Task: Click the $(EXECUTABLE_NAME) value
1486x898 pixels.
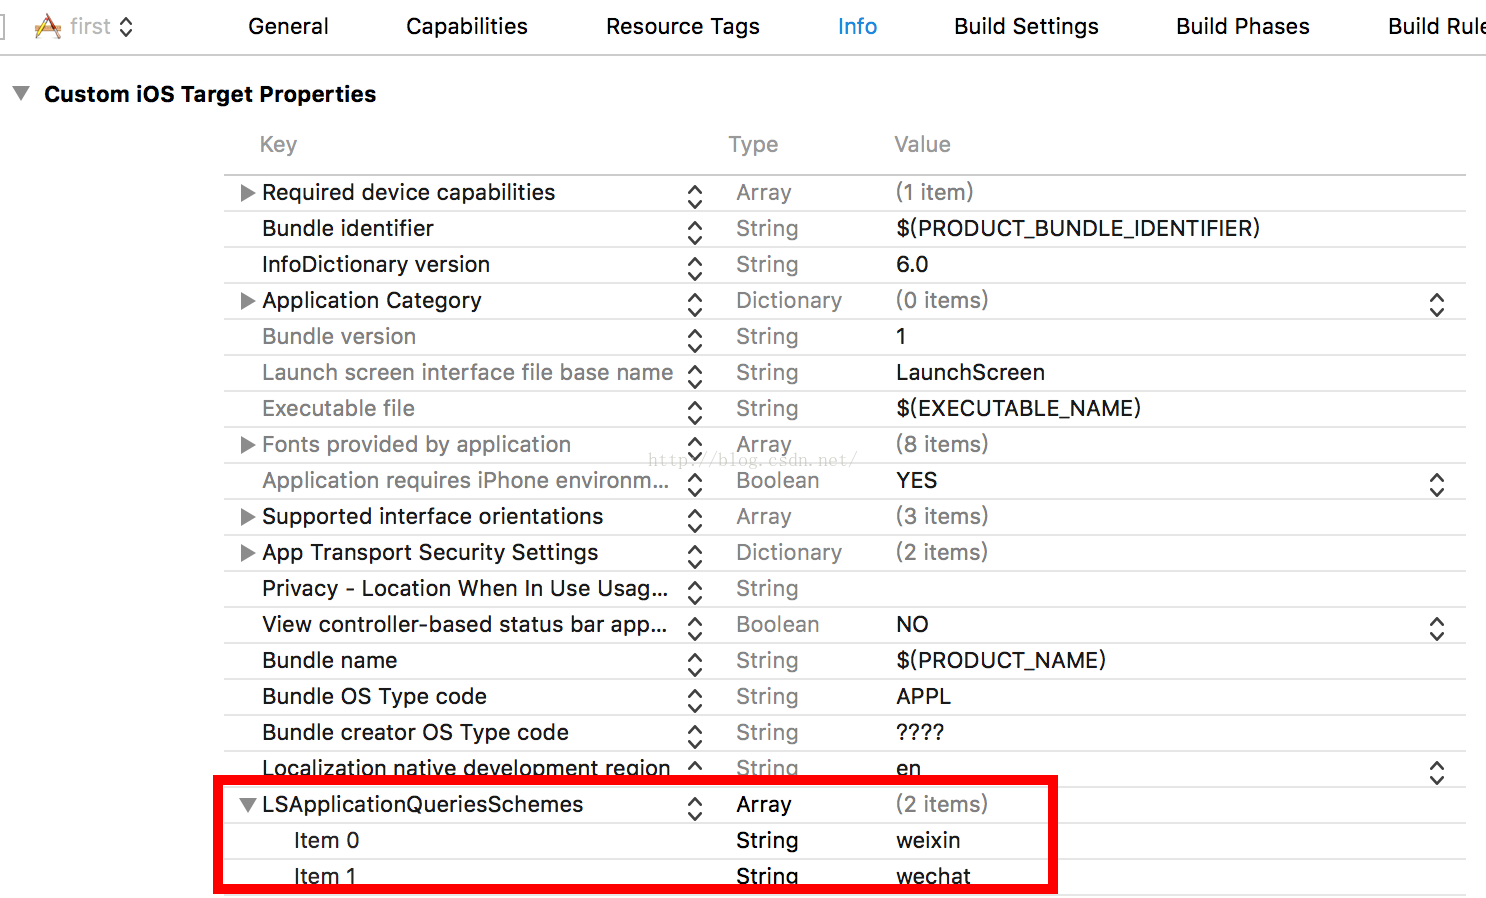Action: coord(1018,409)
